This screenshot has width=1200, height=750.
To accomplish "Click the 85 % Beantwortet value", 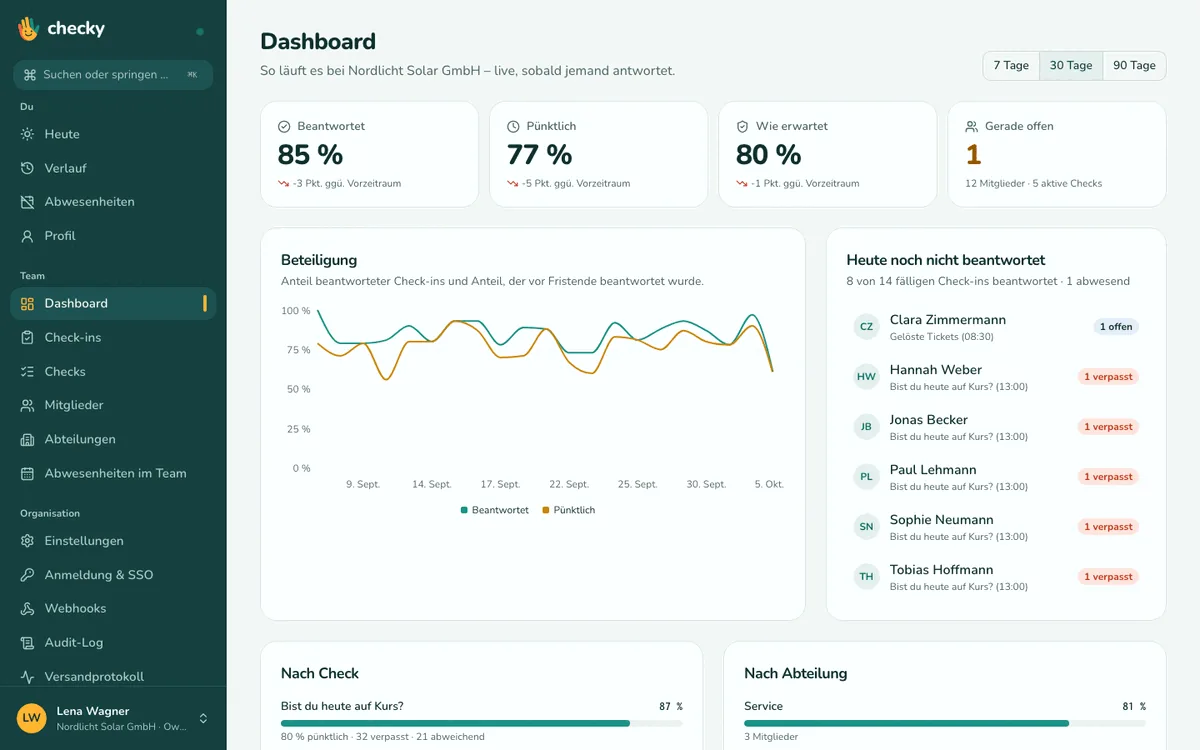I will (310, 155).
